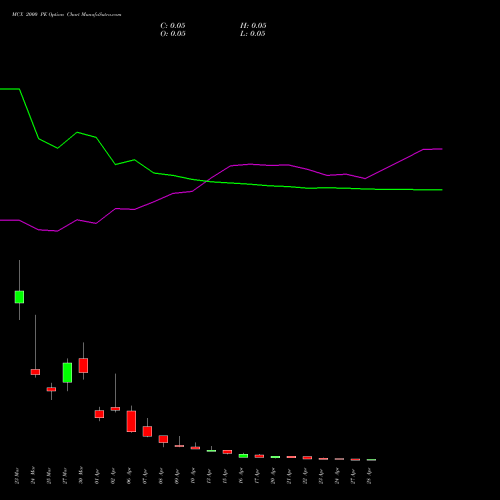Click the '24 Mar' date axis label
The width and height of the screenshot is (500, 500).
pyautogui.click(x=33, y=476)
